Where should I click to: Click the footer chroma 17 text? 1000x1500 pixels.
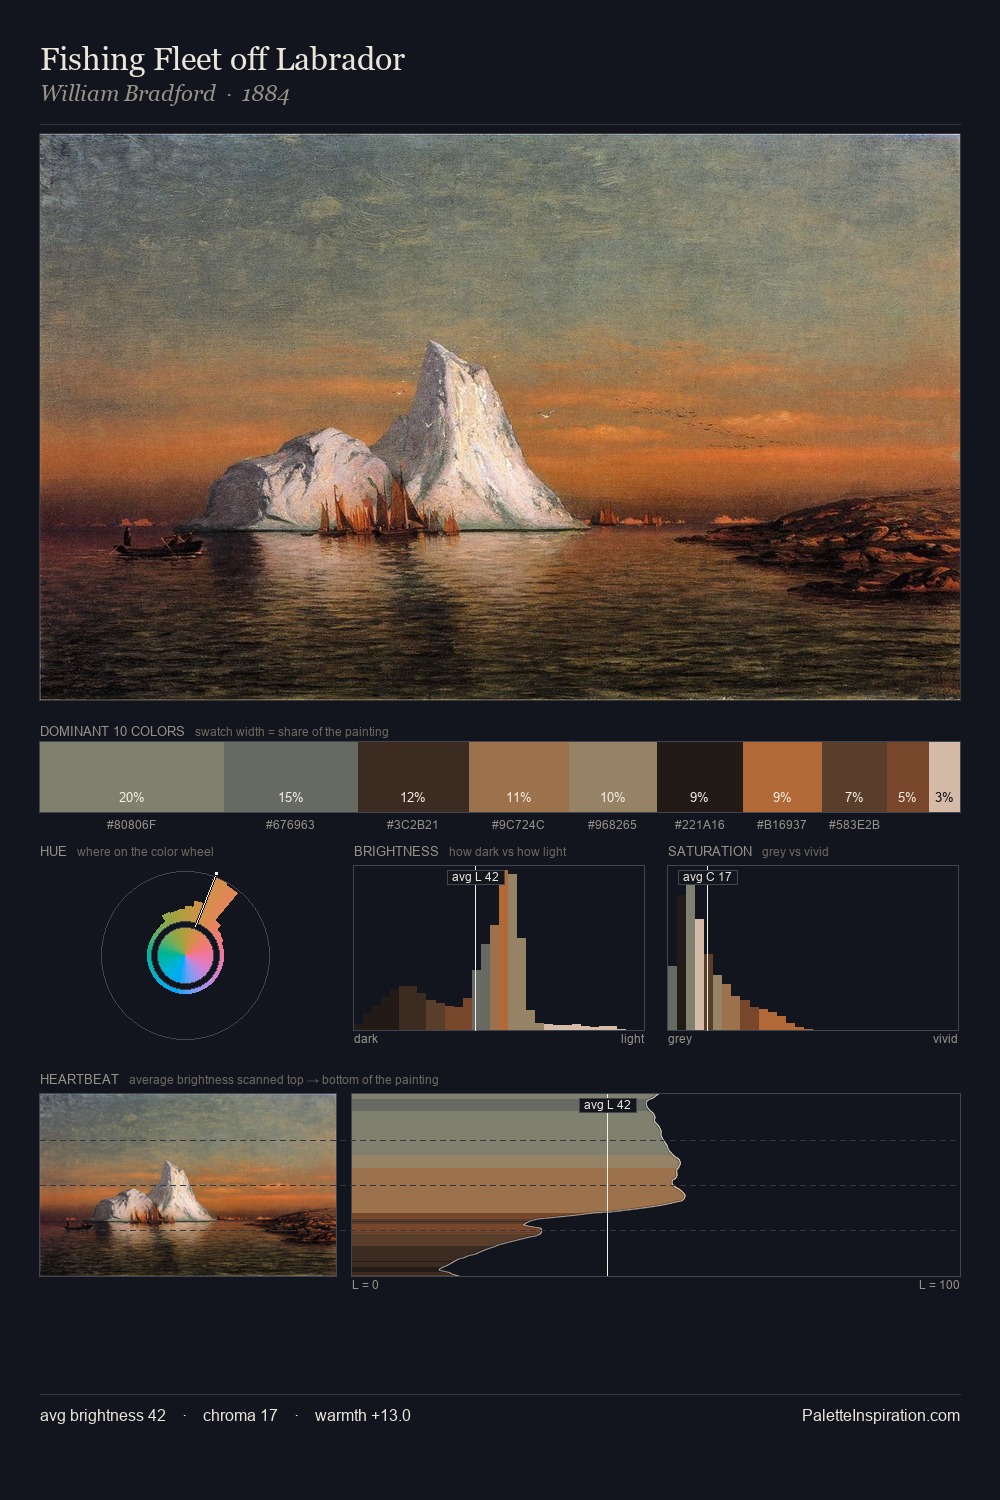tap(240, 1416)
